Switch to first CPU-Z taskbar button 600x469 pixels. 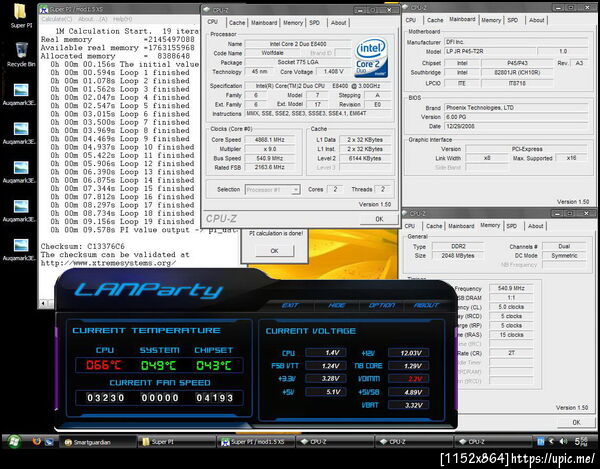click(335, 442)
